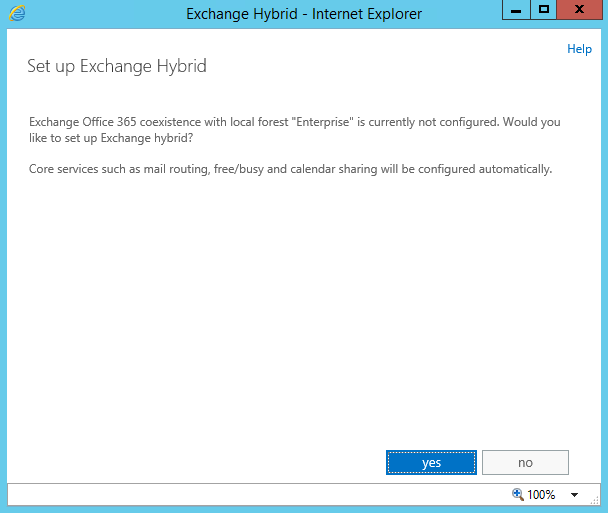Click the 100% zoom level text

click(x=541, y=495)
